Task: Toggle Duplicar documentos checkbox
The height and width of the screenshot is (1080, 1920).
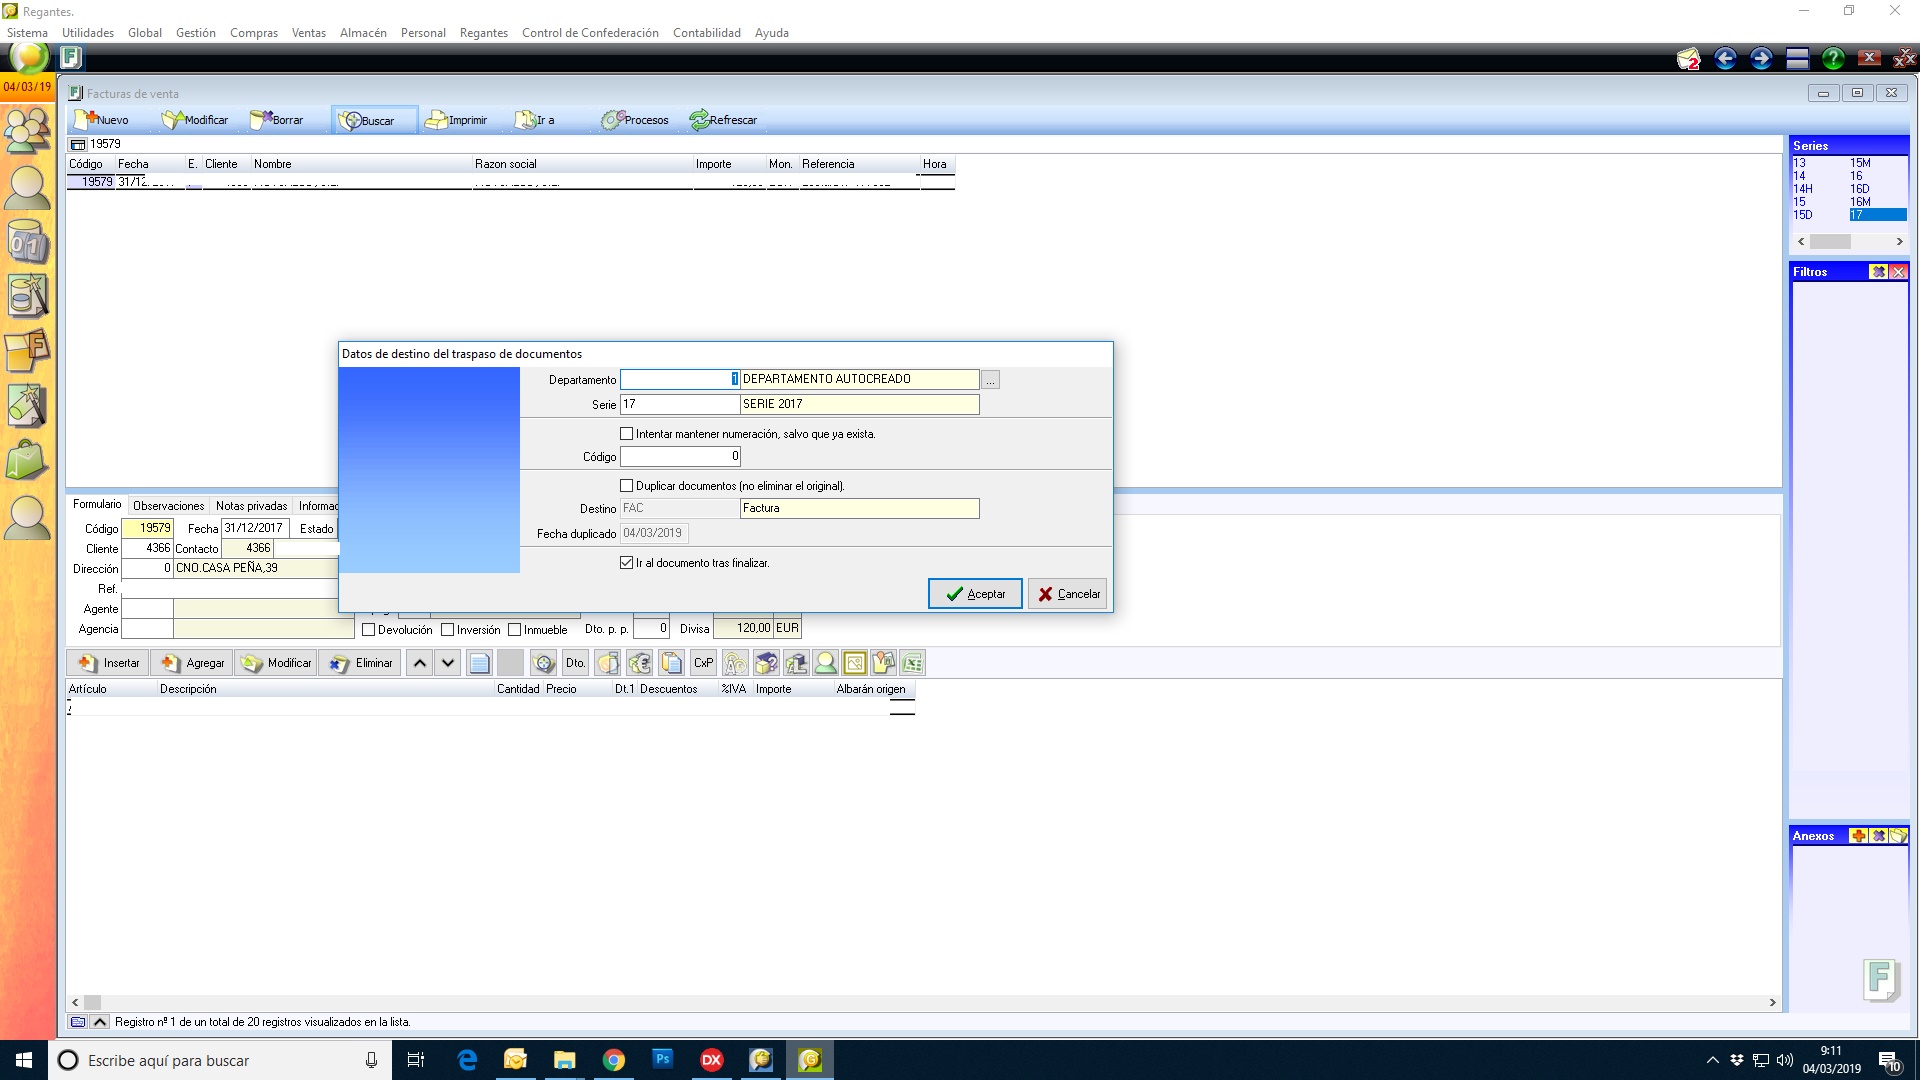Action: click(x=627, y=486)
